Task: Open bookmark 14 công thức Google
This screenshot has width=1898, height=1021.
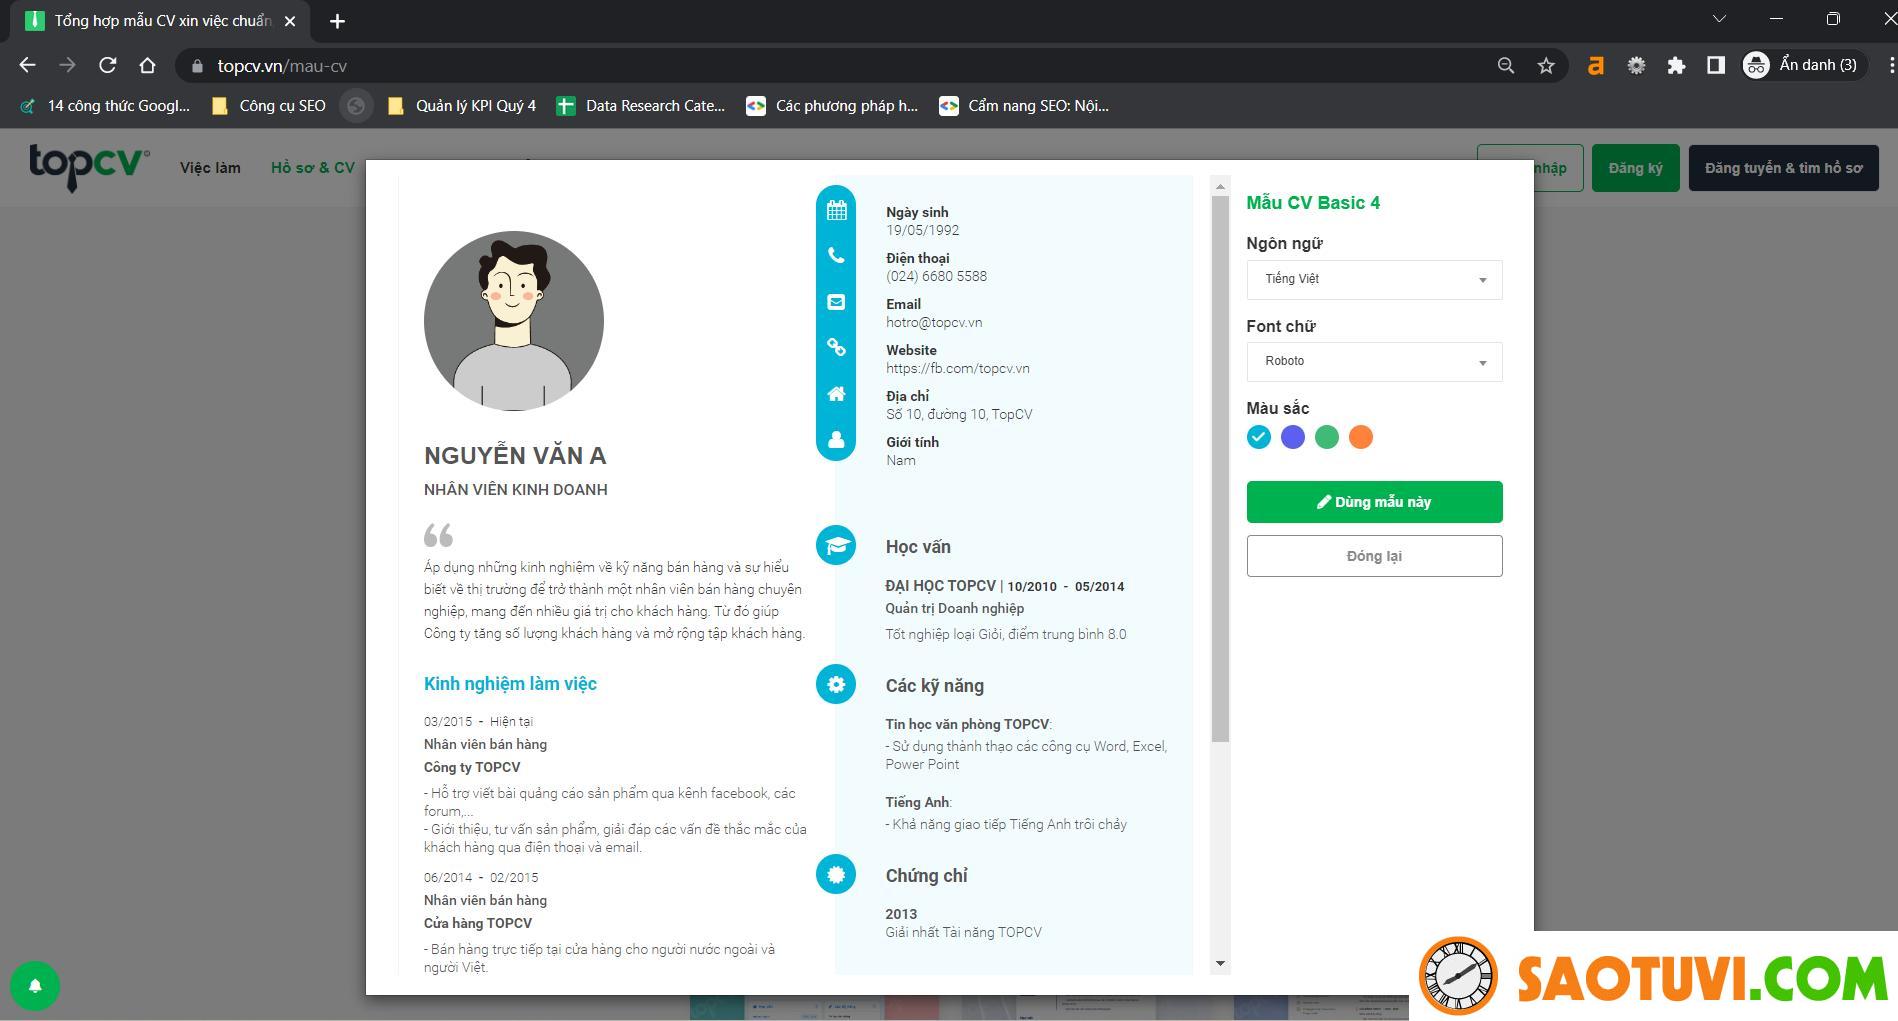Action: (105, 106)
